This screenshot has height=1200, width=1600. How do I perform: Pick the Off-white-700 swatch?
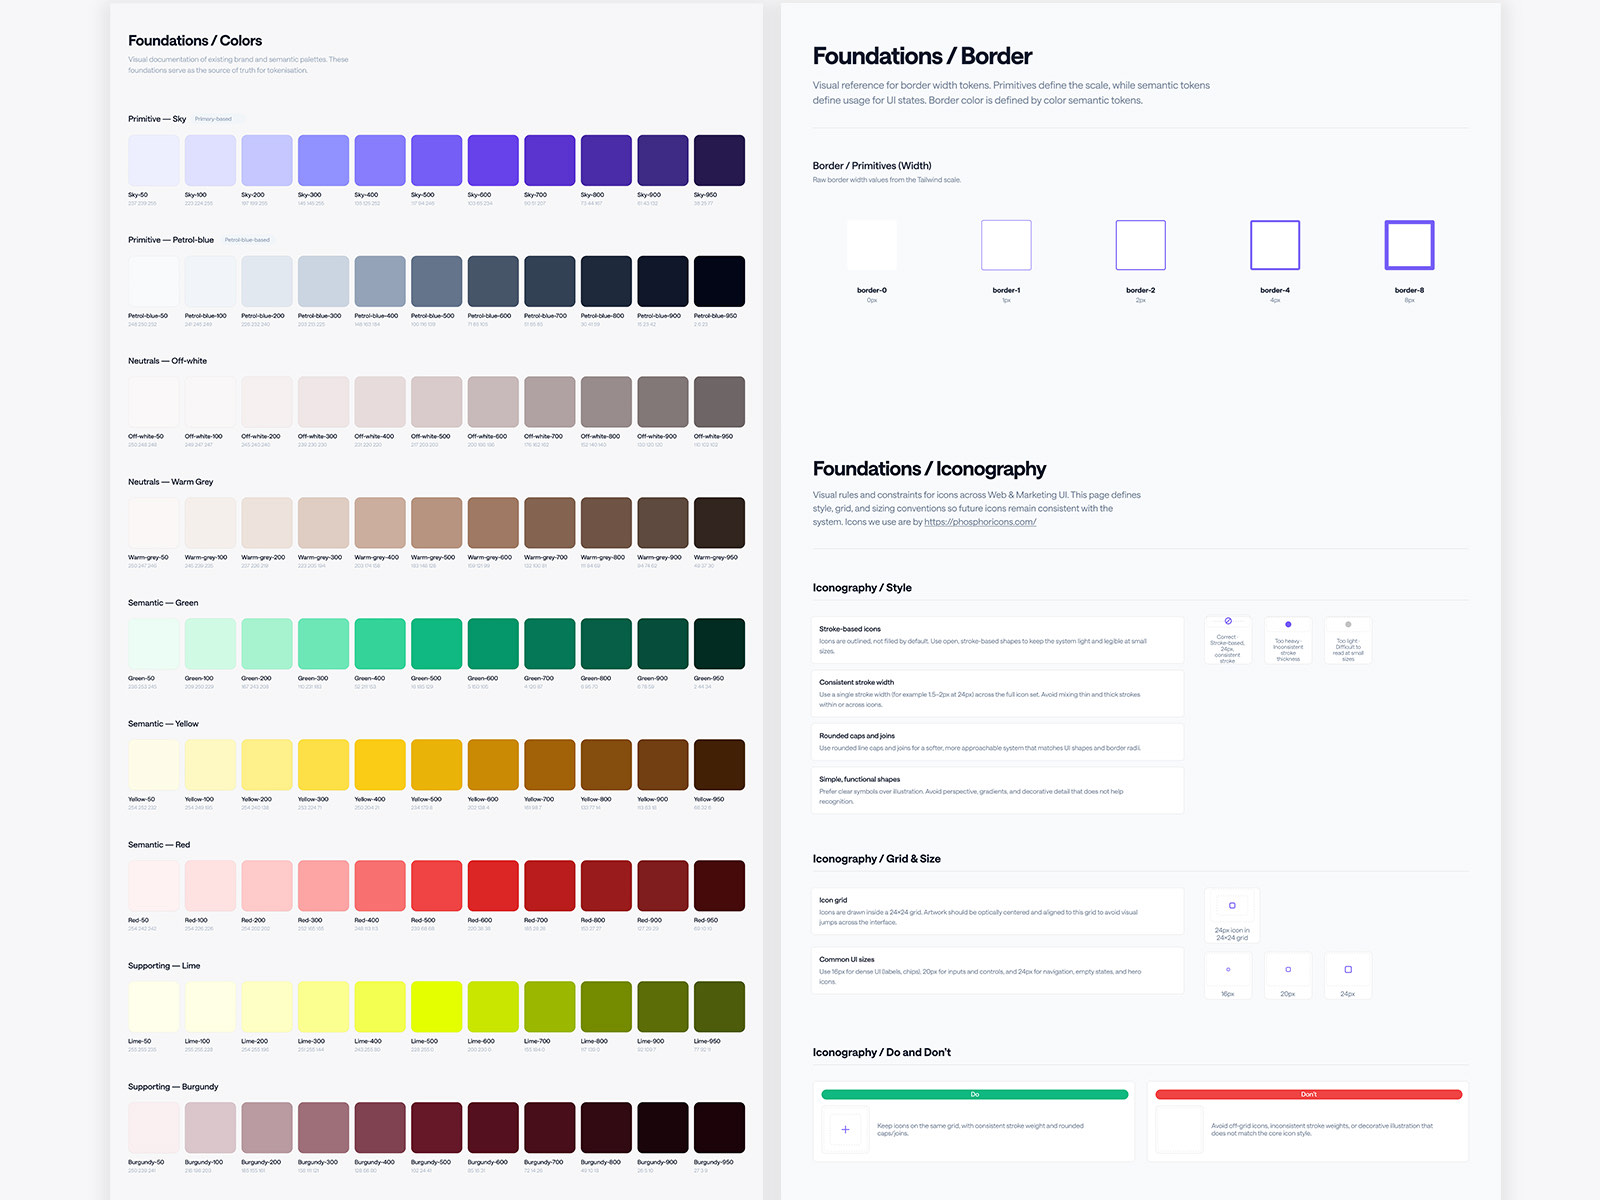[550, 402]
